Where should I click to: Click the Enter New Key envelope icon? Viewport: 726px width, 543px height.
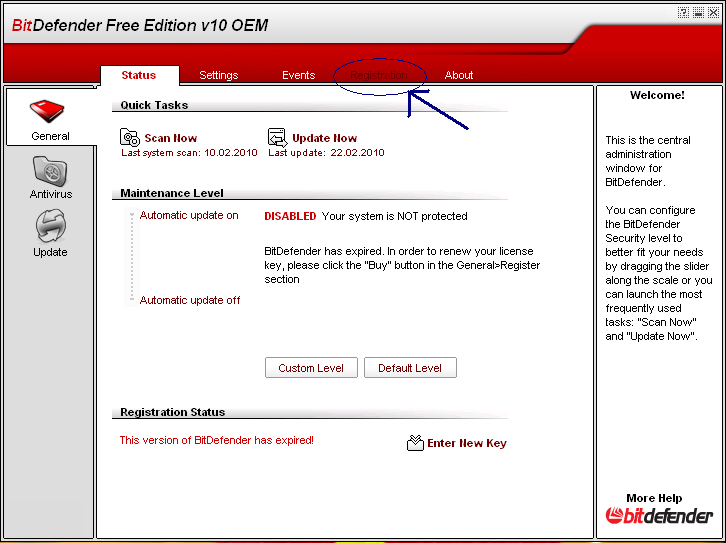click(x=415, y=443)
